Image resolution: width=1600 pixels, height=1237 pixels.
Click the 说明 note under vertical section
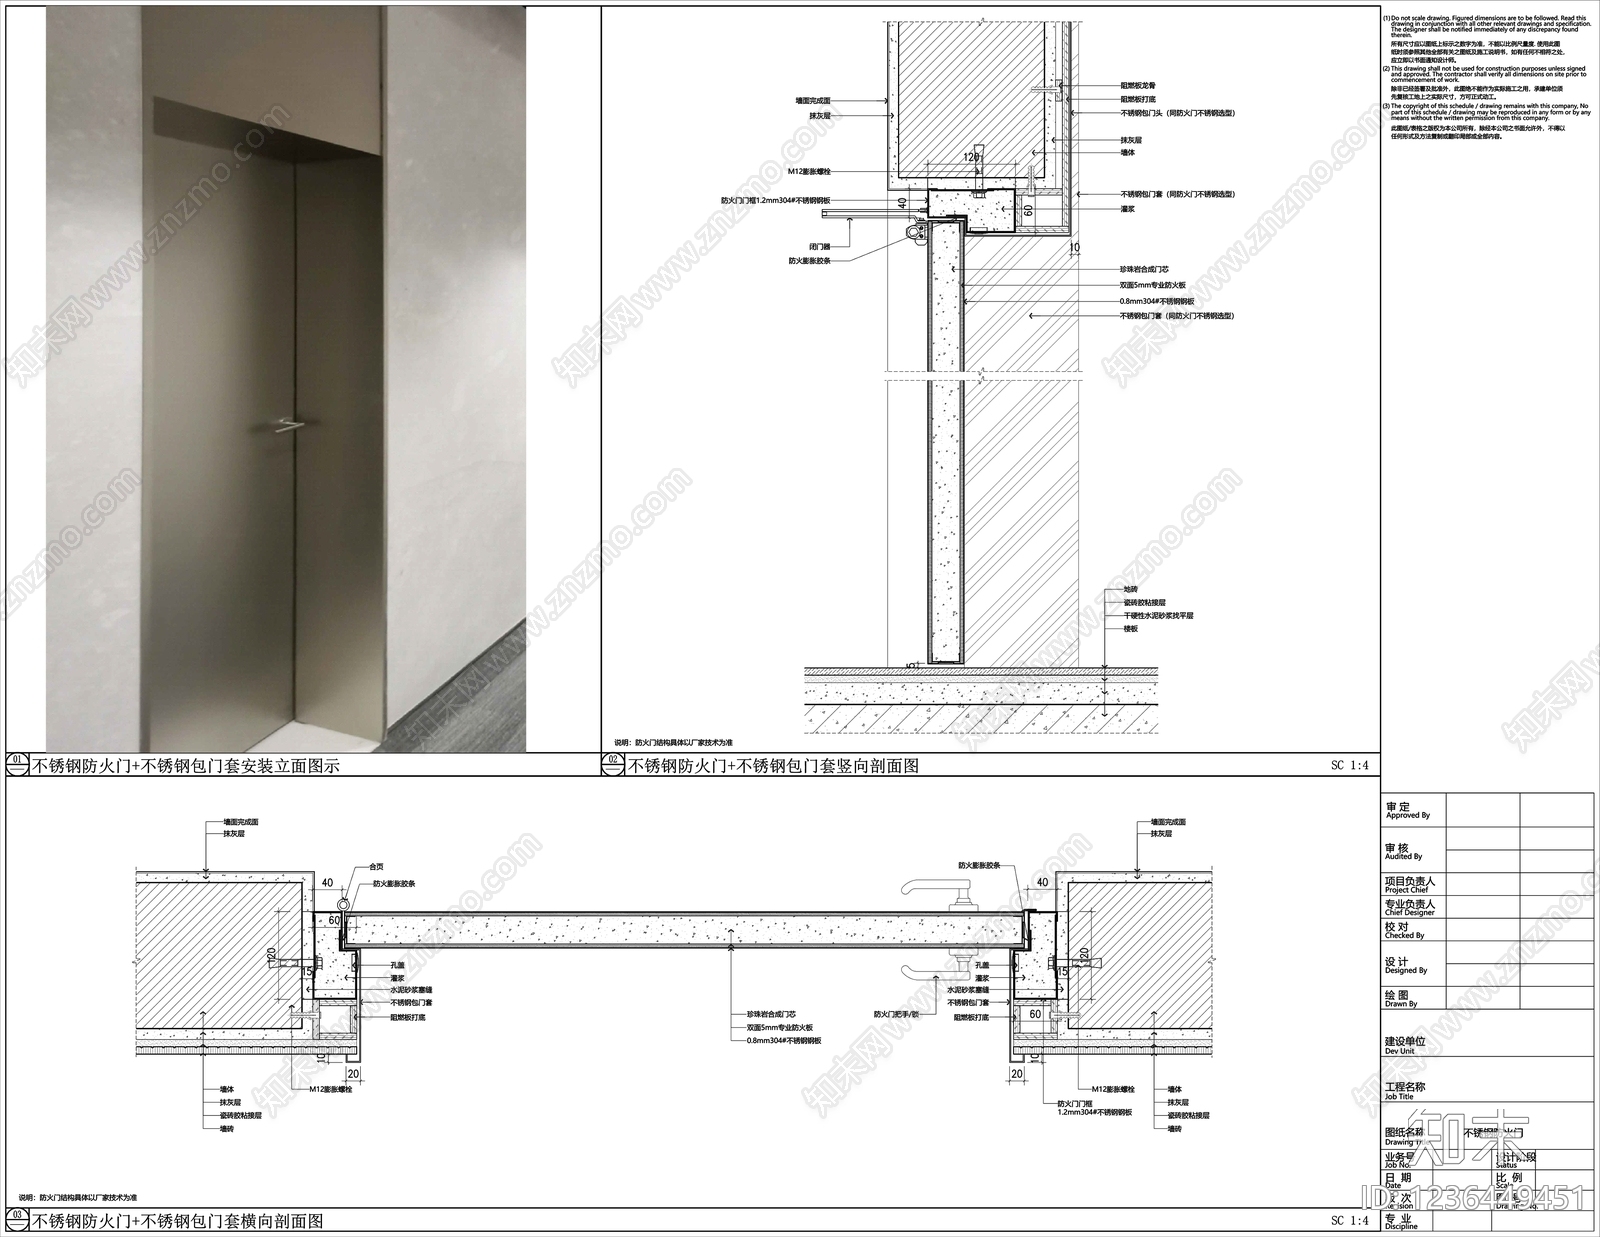673,743
